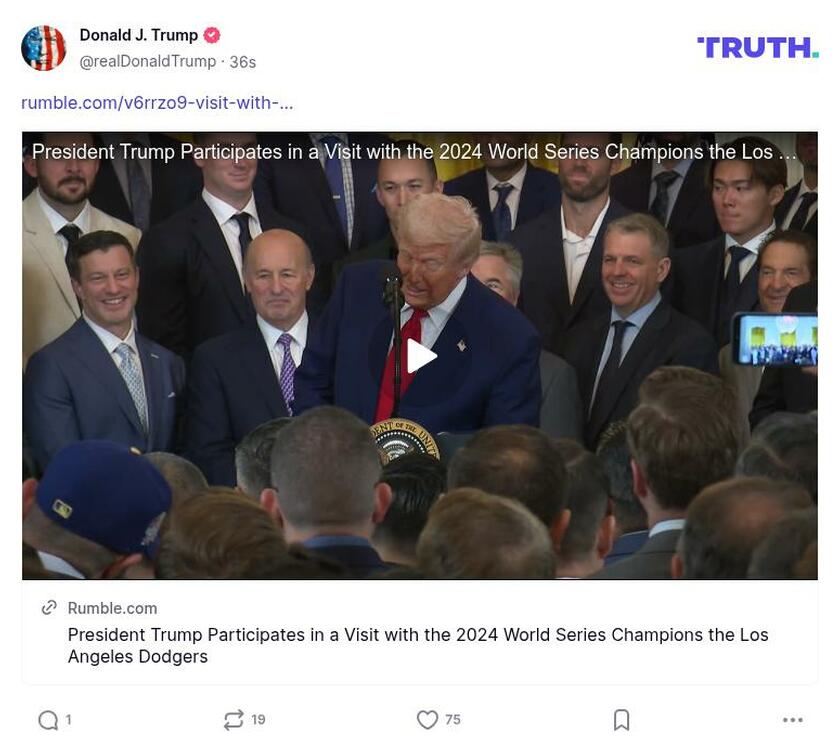
Task: View the 19 ReTruths count
Action: (259, 719)
